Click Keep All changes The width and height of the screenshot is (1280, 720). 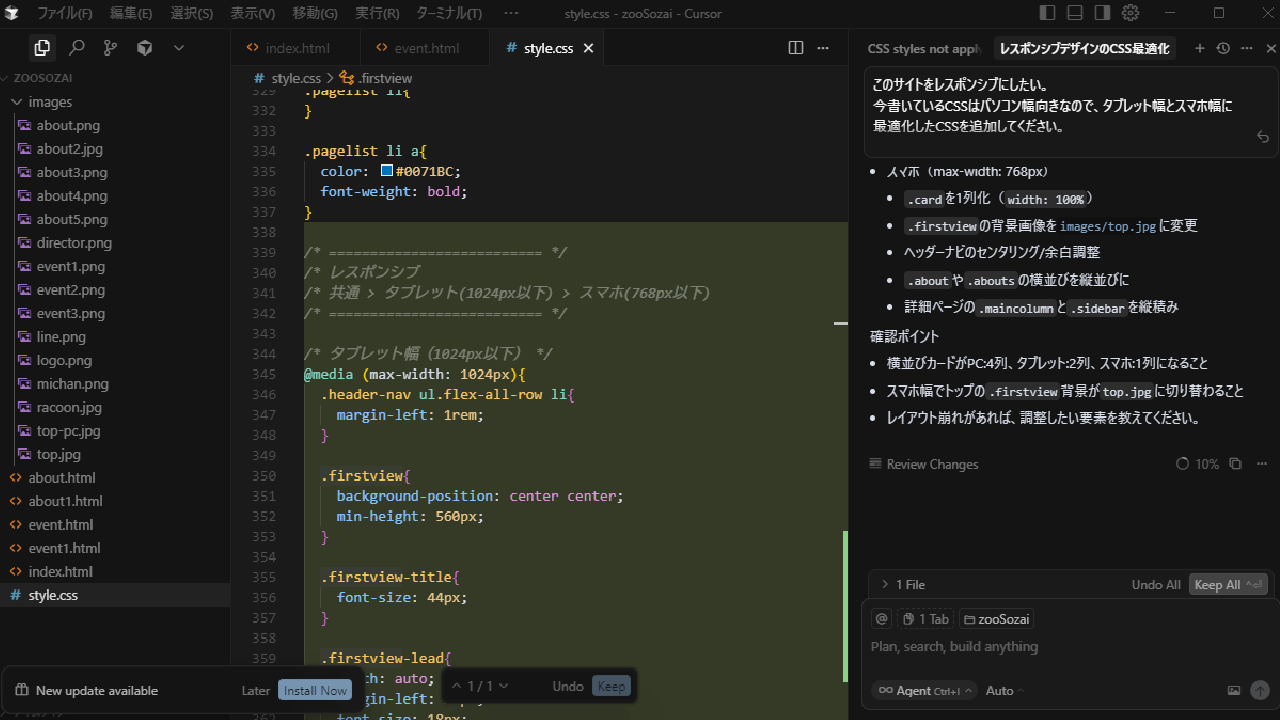(1229, 585)
